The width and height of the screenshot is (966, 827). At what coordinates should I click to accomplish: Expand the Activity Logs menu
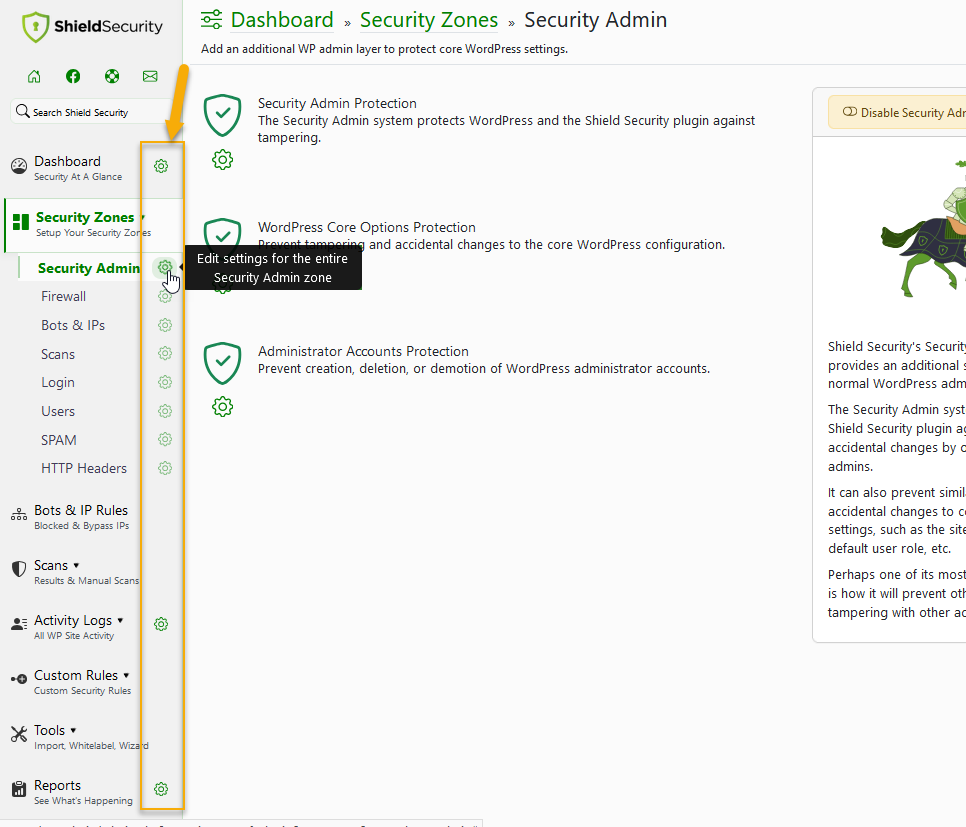click(78, 627)
